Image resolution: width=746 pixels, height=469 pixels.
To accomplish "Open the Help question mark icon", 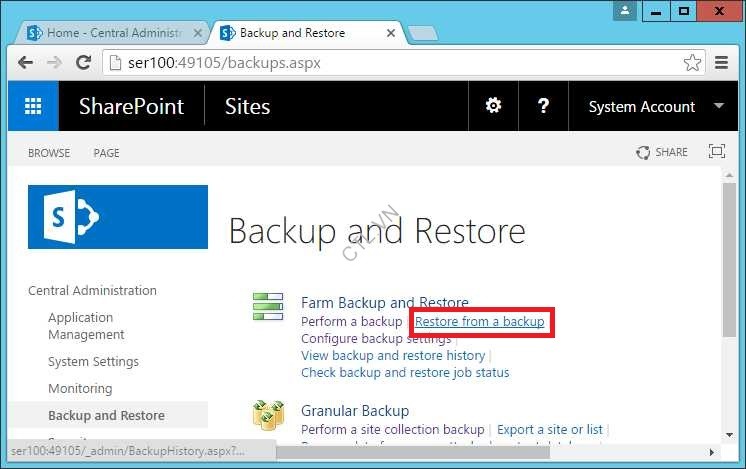I will coord(543,106).
